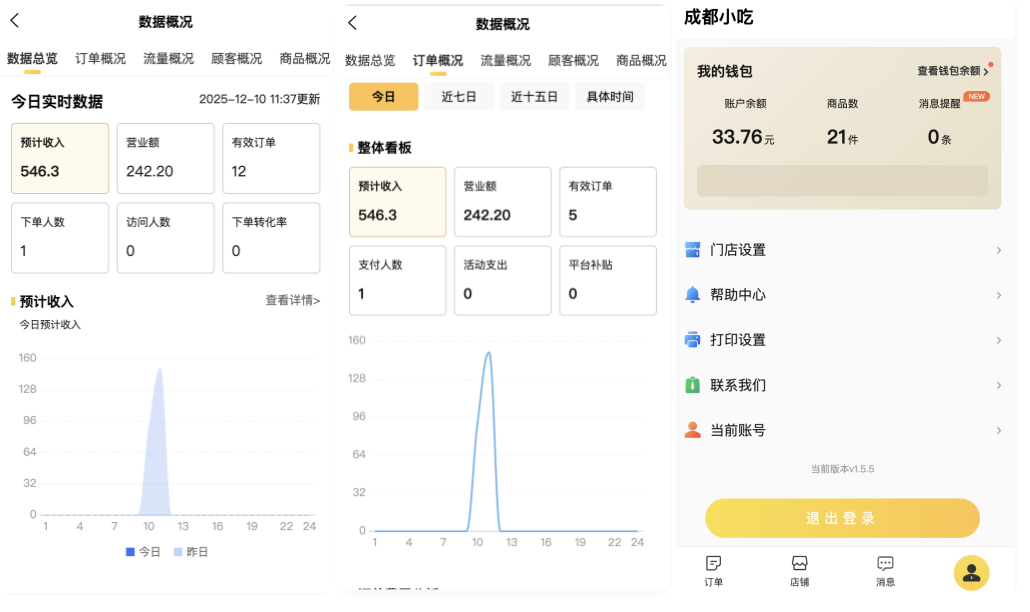Click the 2025-12-10 11:37更新 timestamp
Viewport: 1030px width, 612px height.
(259, 99)
